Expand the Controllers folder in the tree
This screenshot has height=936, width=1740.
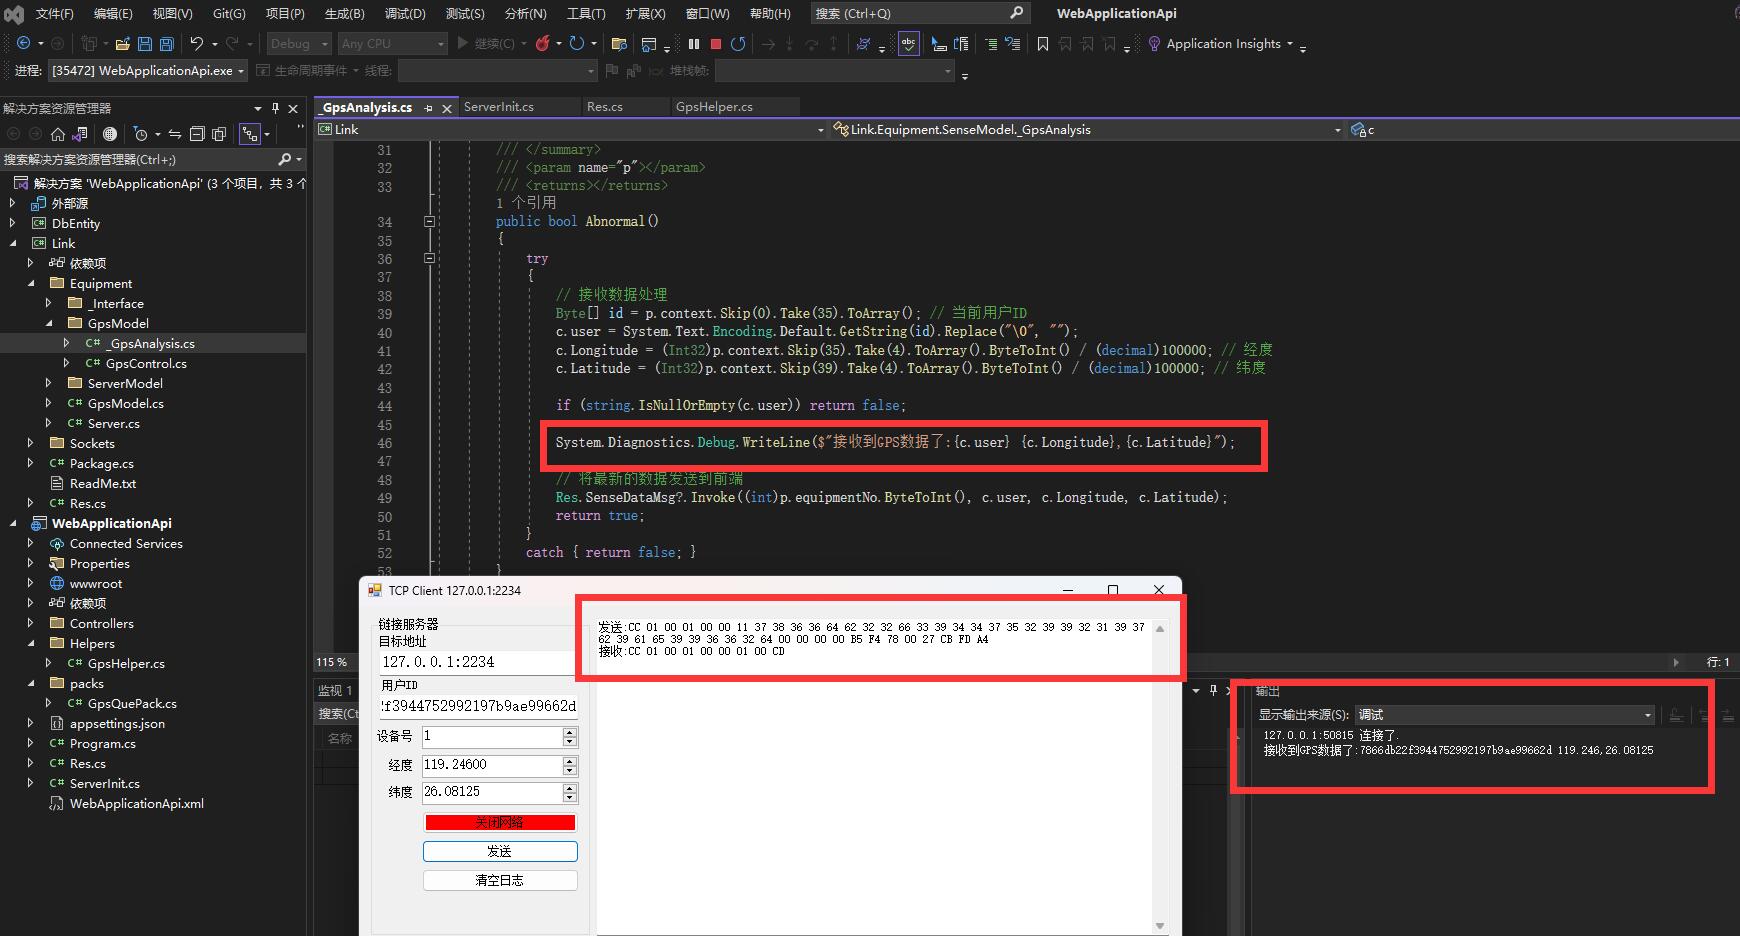point(31,623)
